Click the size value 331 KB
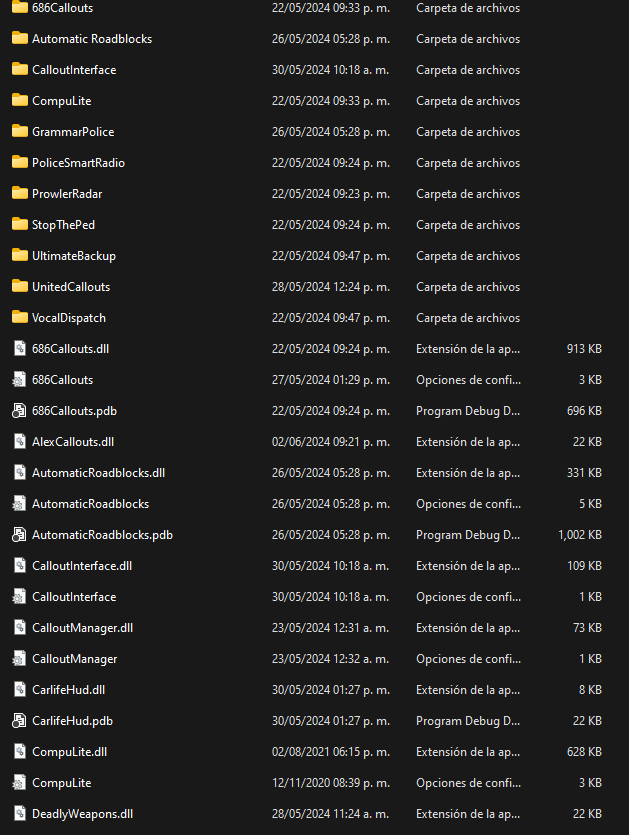This screenshot has width=629, height=835. click(x=584, y=472)
